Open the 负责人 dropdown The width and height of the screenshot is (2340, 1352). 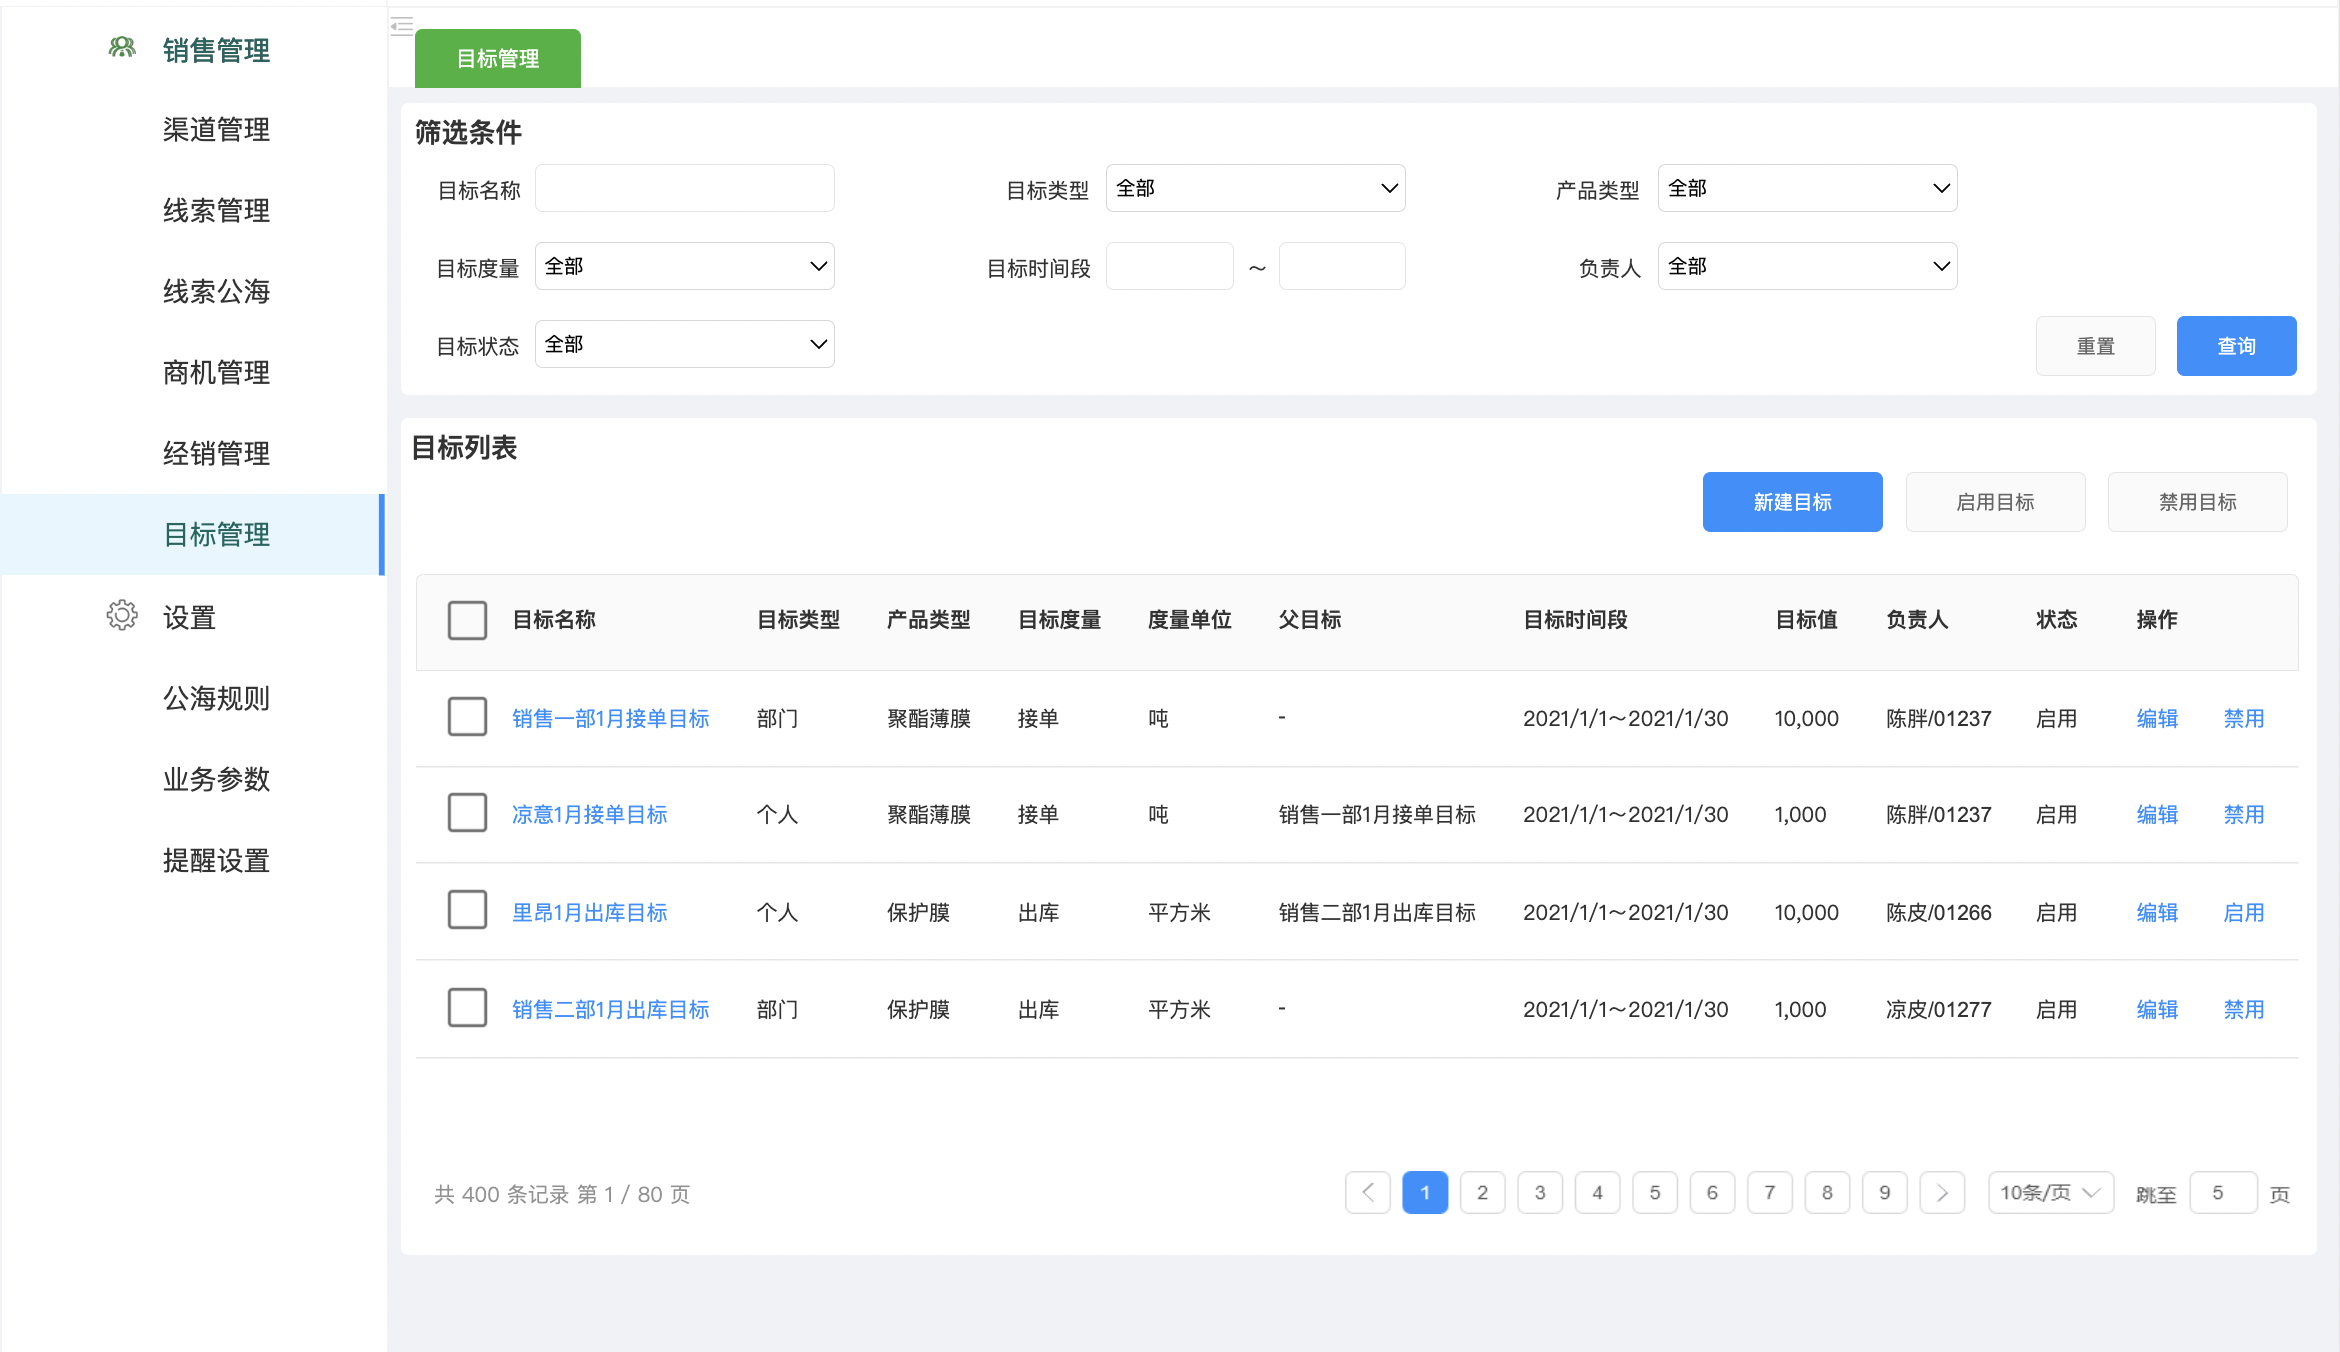tap(1807, 266)
